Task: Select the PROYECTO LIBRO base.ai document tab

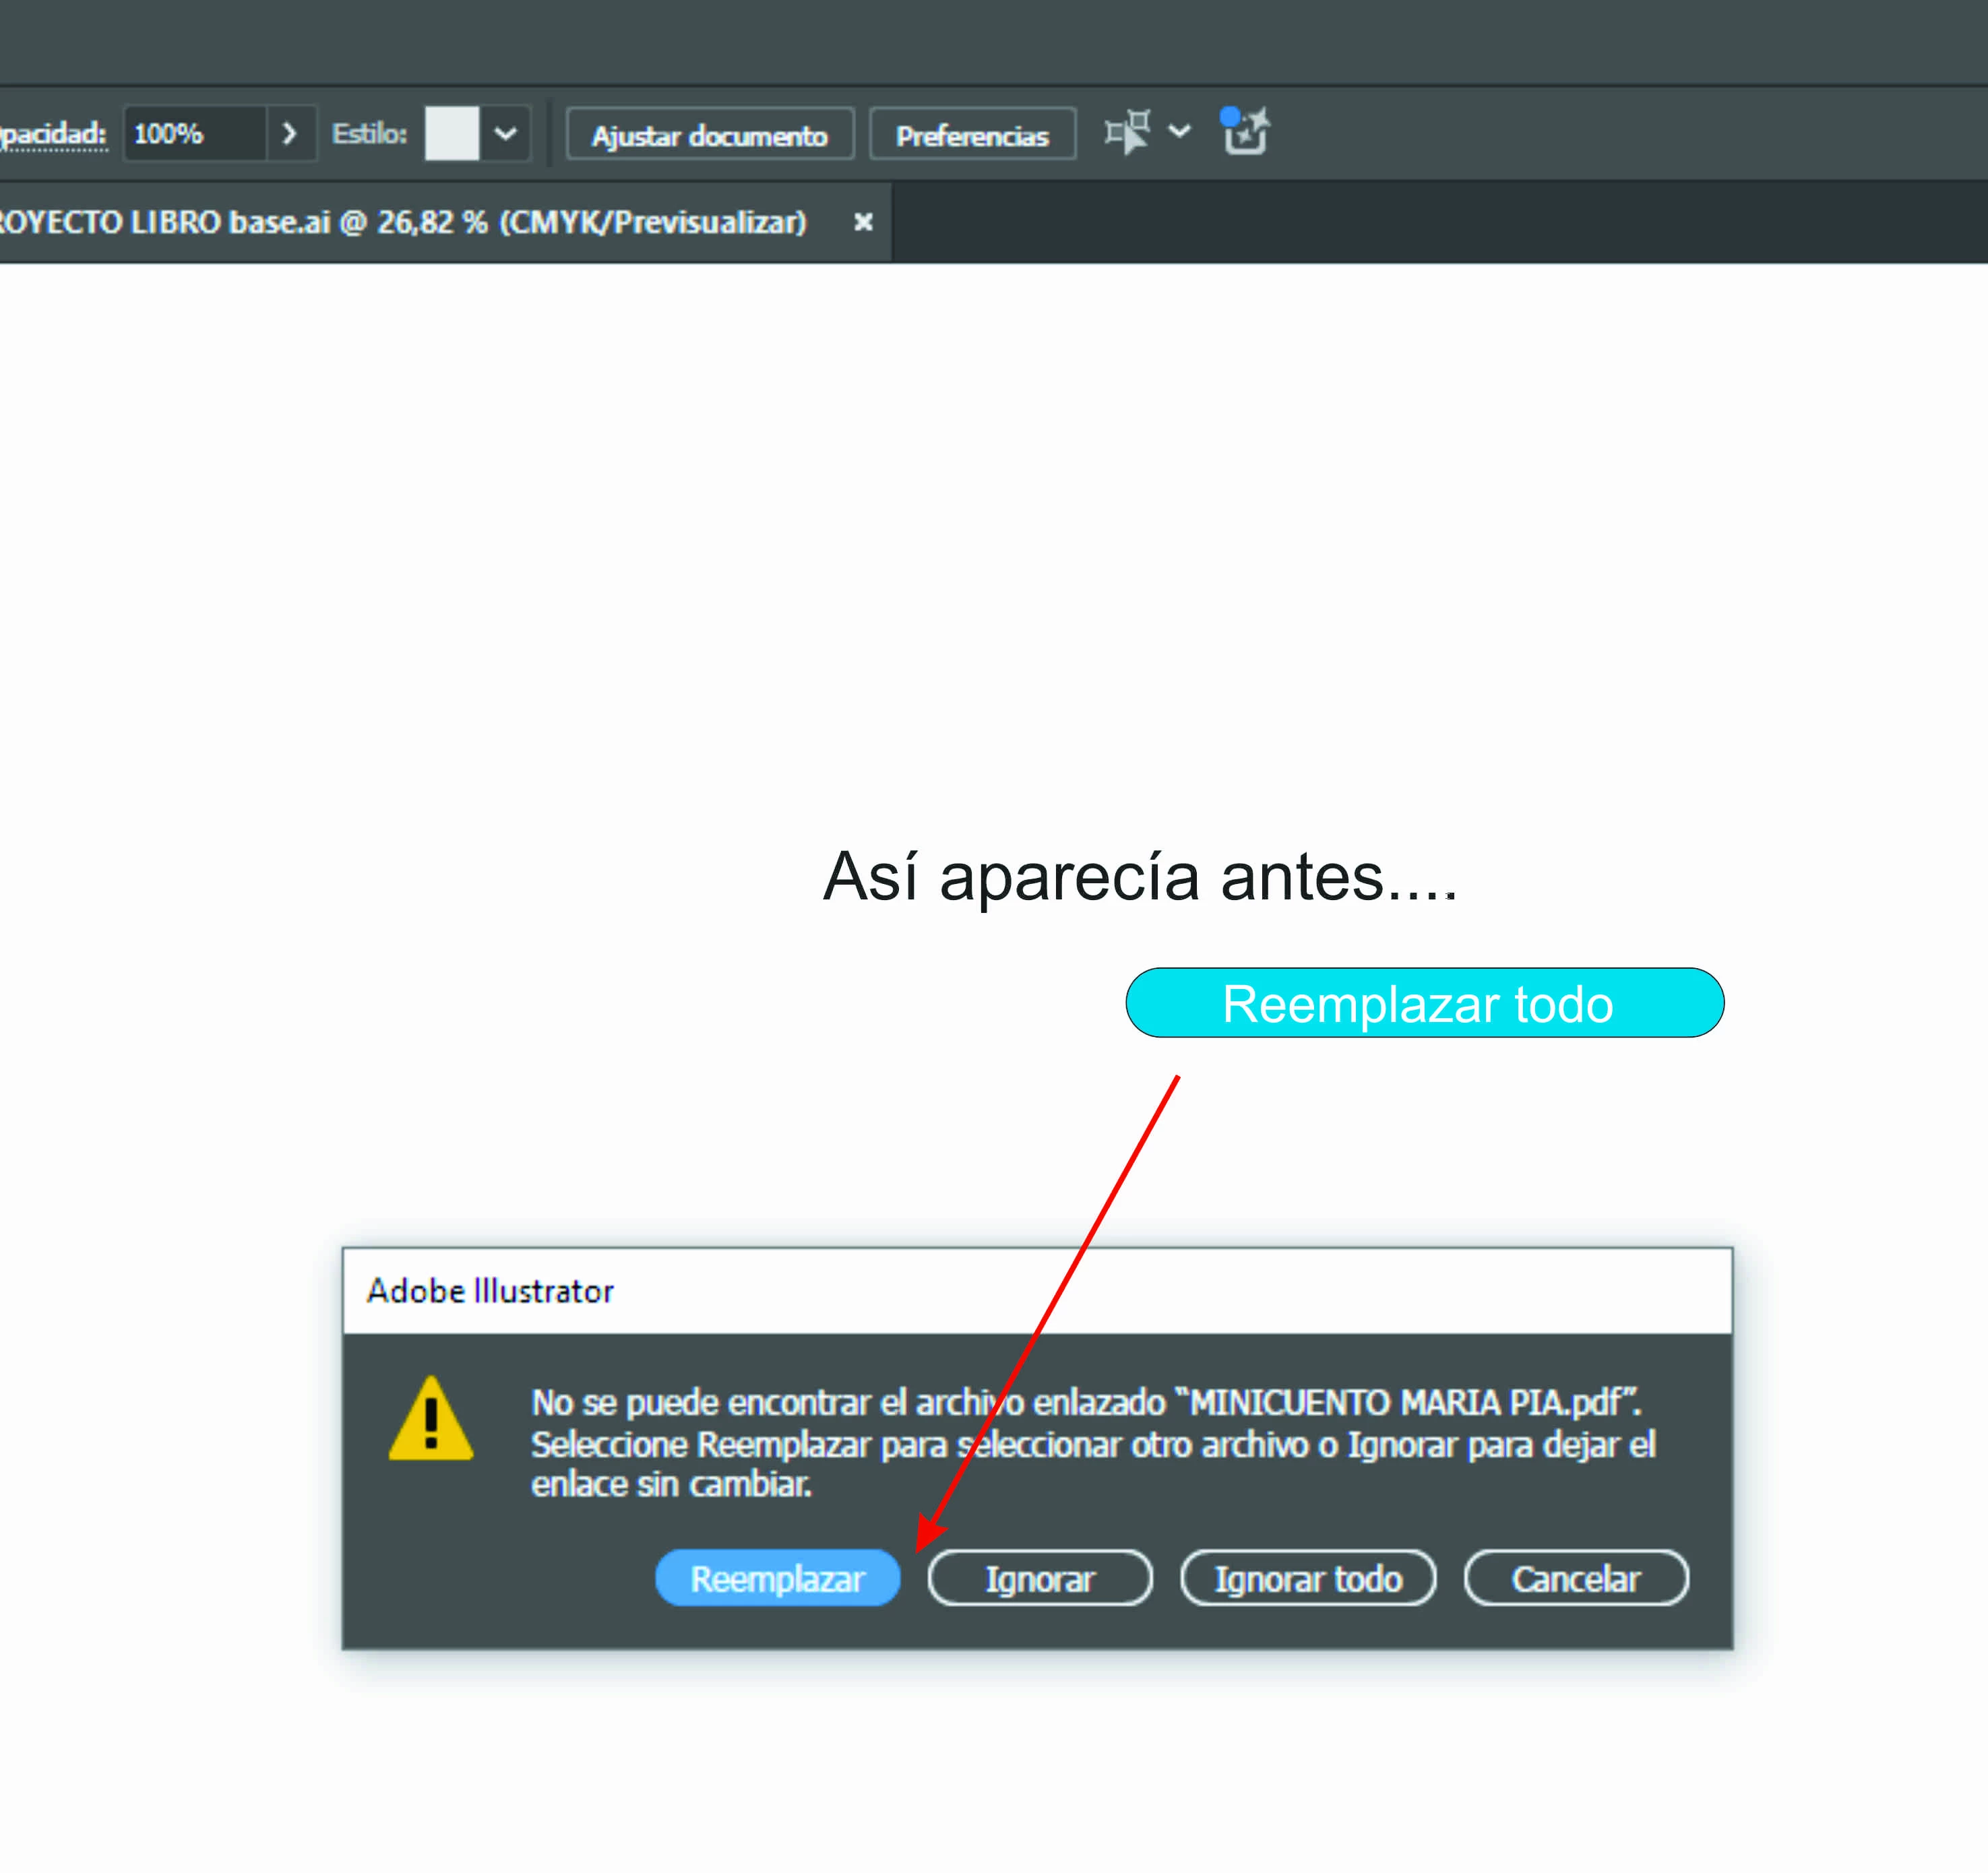Action: 400,222
